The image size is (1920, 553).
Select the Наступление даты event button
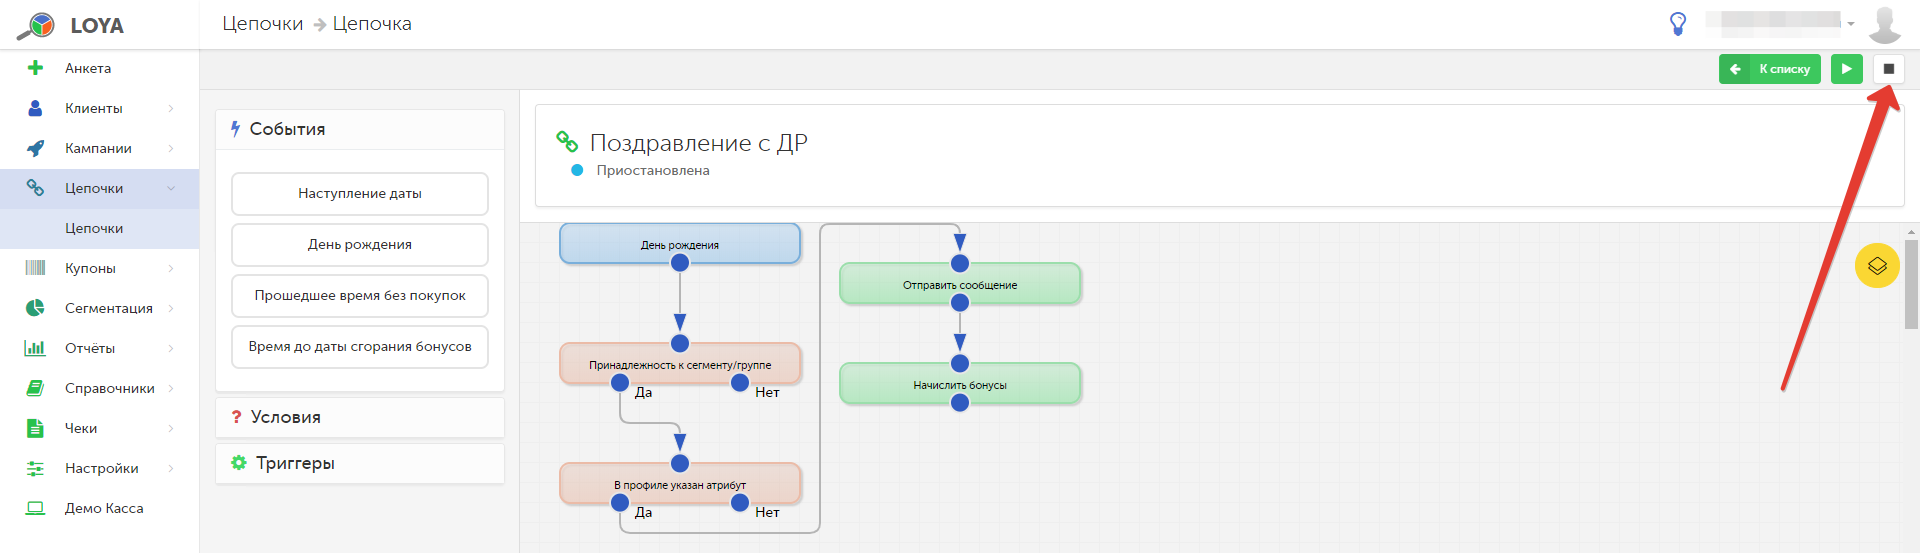point(360,194)
